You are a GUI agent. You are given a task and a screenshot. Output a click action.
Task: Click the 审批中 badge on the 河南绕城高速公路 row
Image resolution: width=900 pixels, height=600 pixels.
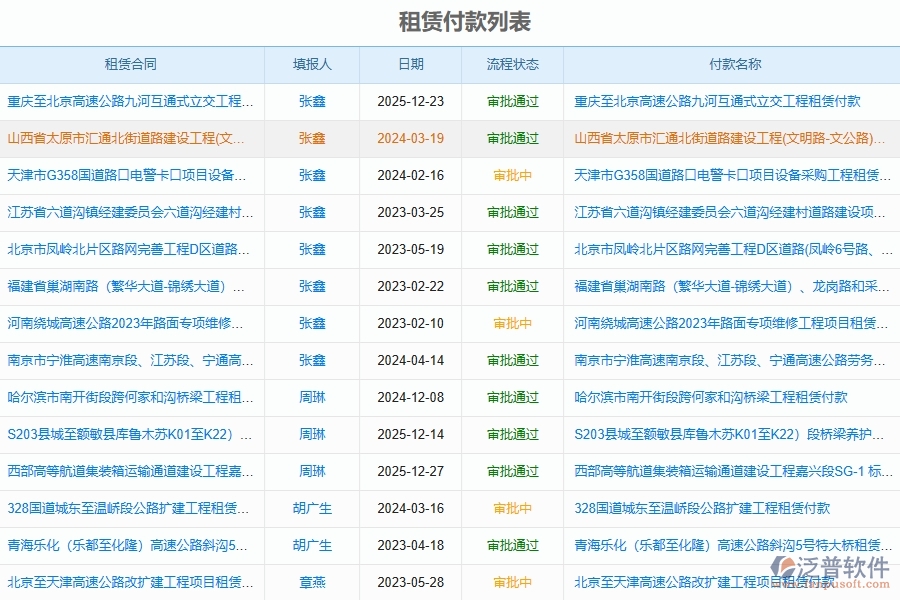point(511,324)
